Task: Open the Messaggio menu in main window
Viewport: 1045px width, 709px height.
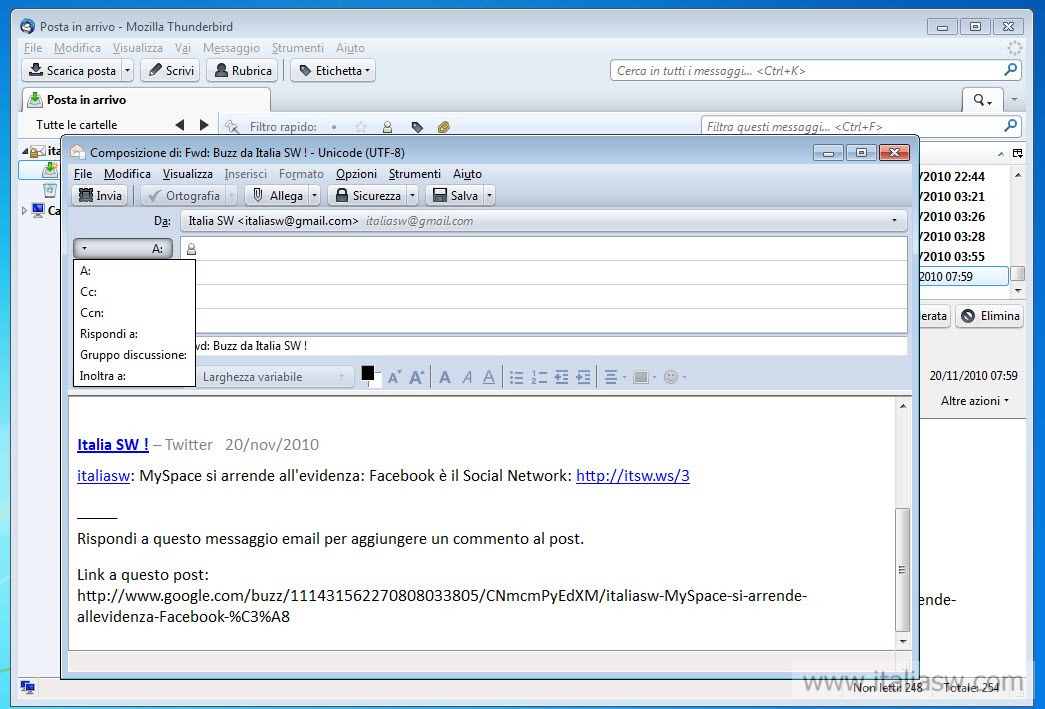Action: point(231,48)
